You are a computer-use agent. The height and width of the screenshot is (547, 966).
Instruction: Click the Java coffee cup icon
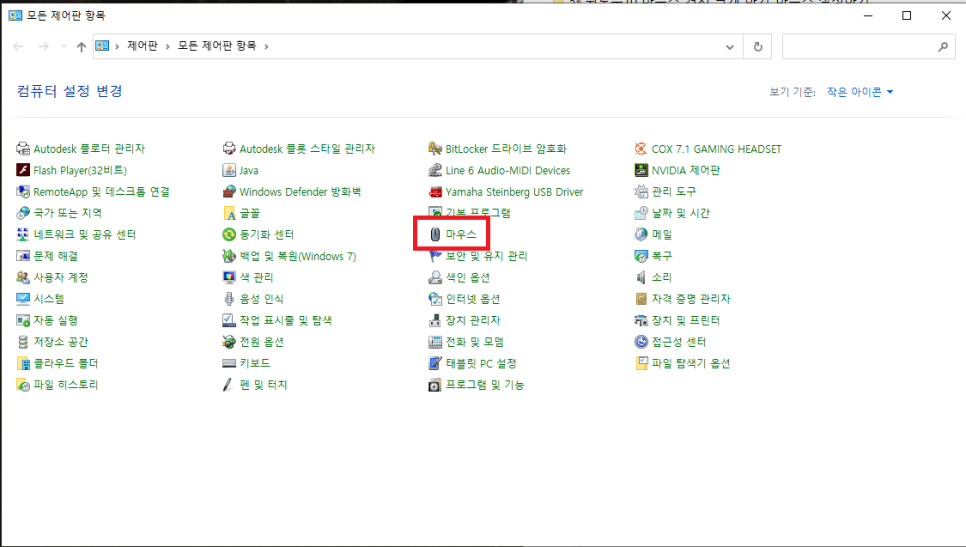coord(229,170)
